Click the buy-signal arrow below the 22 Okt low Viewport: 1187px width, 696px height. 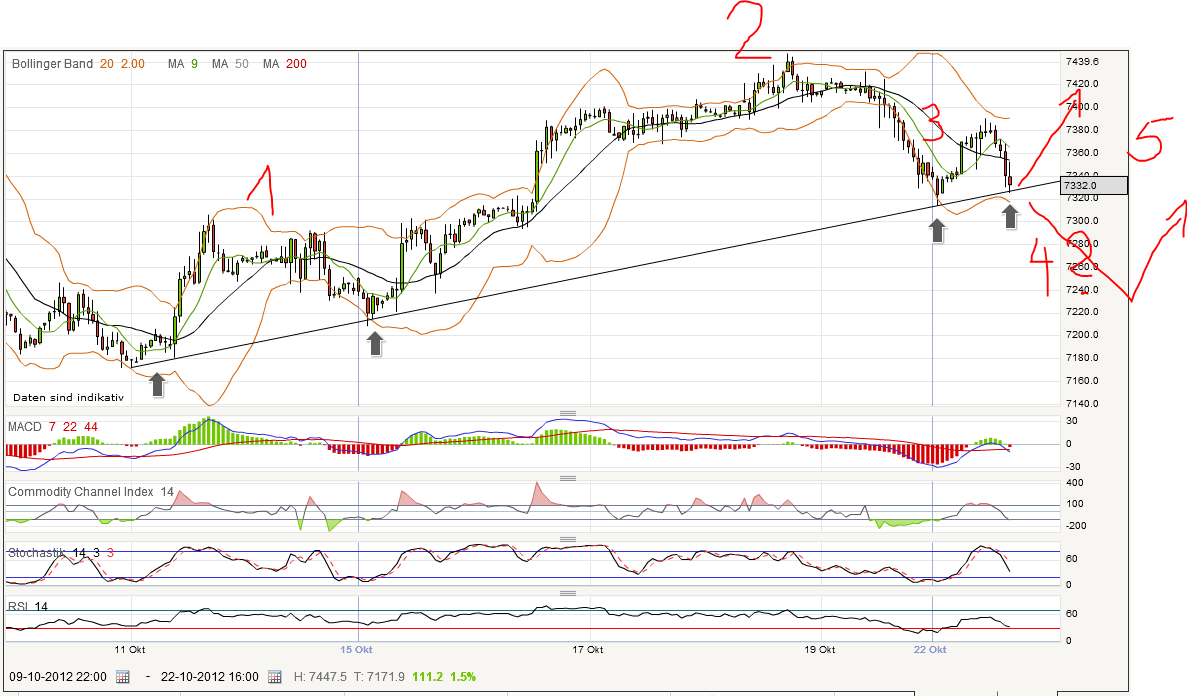936,228
